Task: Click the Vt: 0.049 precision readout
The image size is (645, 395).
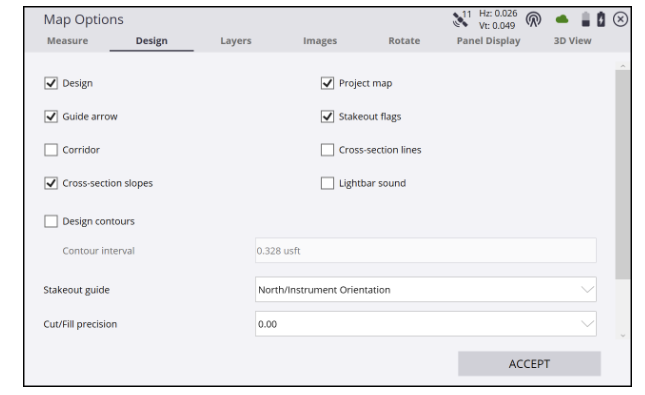Action: click(497, 26)
